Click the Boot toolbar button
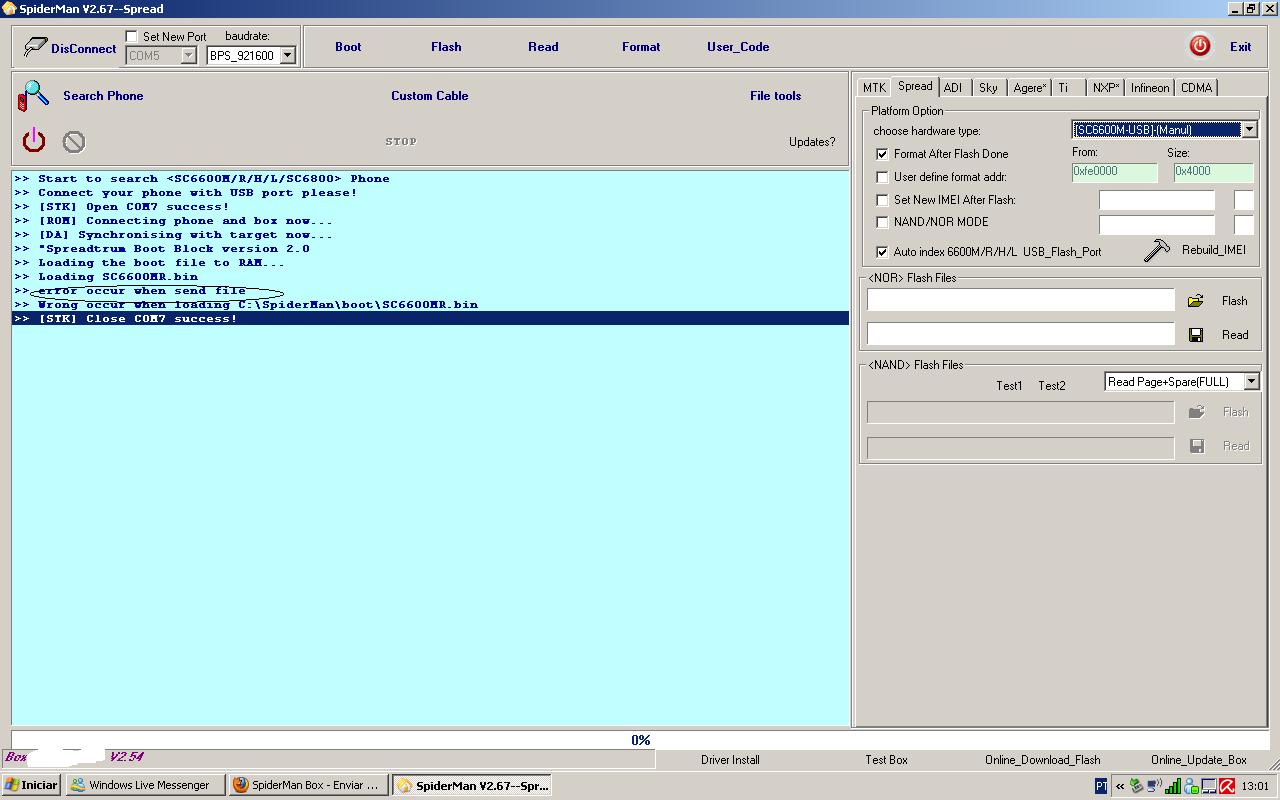The image size is (1280, 800). coord(348,47)
